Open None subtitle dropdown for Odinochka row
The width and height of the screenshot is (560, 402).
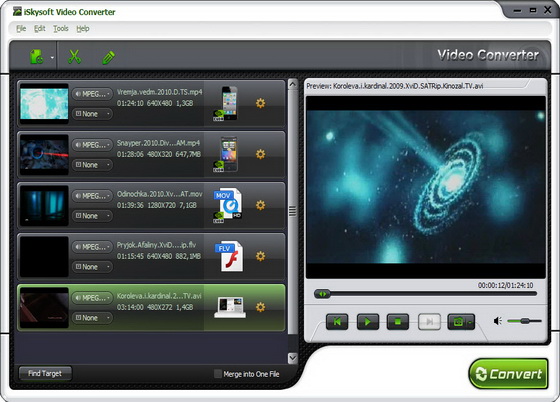[92, 216]
